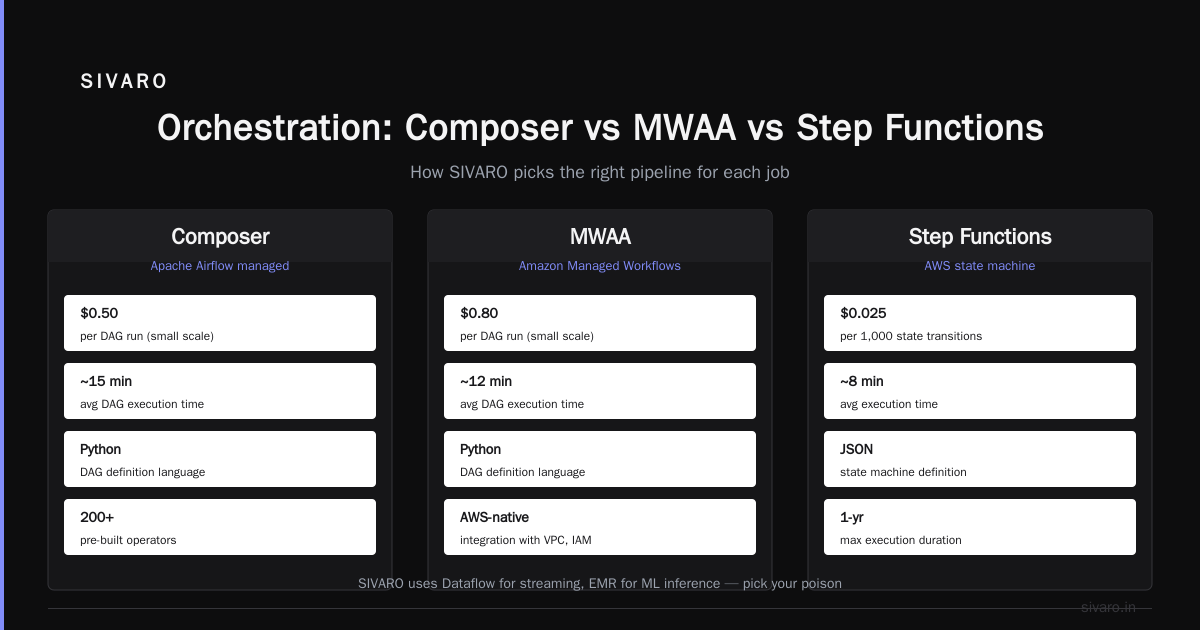The width and height of the screenshot is (1200, 630).
Task: Click the Amazon Managed Workflows subtitle
Action: click(x=600, y=266)
